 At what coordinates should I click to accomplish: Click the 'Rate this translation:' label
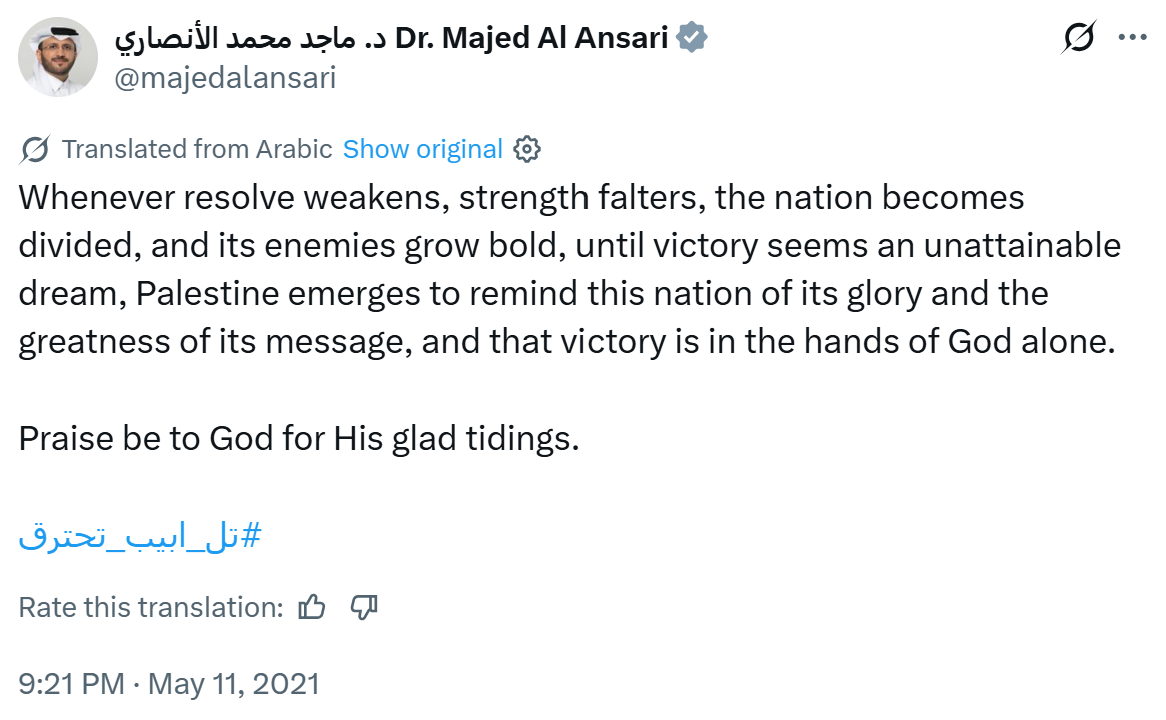151,607
